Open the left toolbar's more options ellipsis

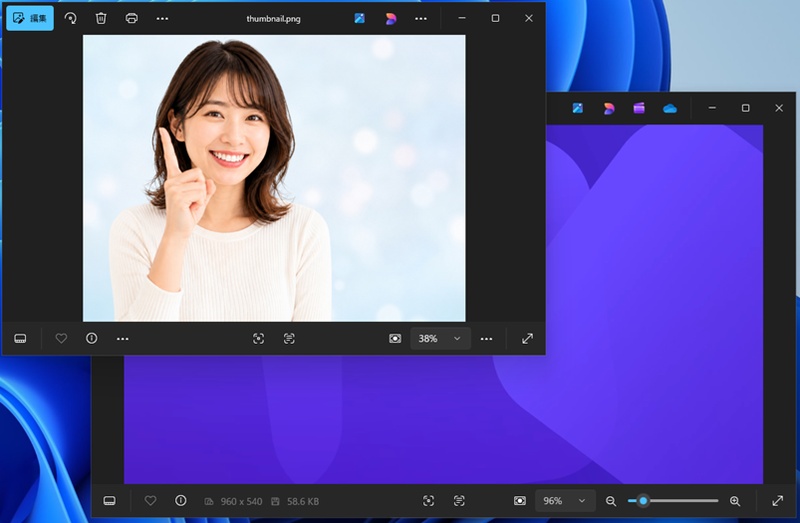(x=162, y=18)
